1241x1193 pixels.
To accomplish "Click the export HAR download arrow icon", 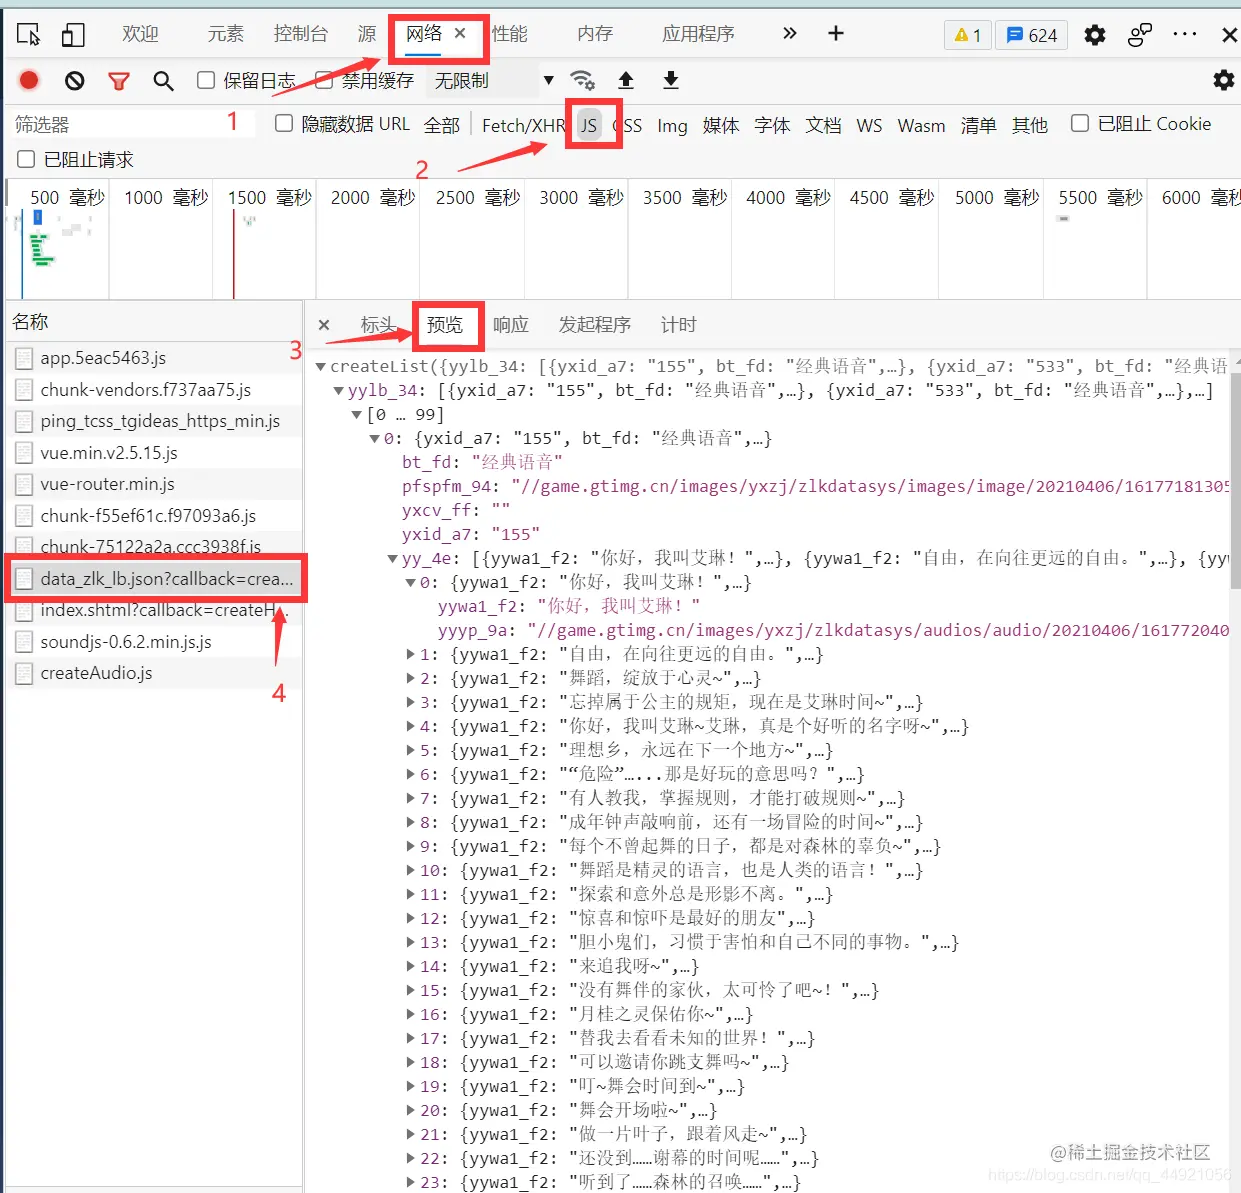I will 671,80.
